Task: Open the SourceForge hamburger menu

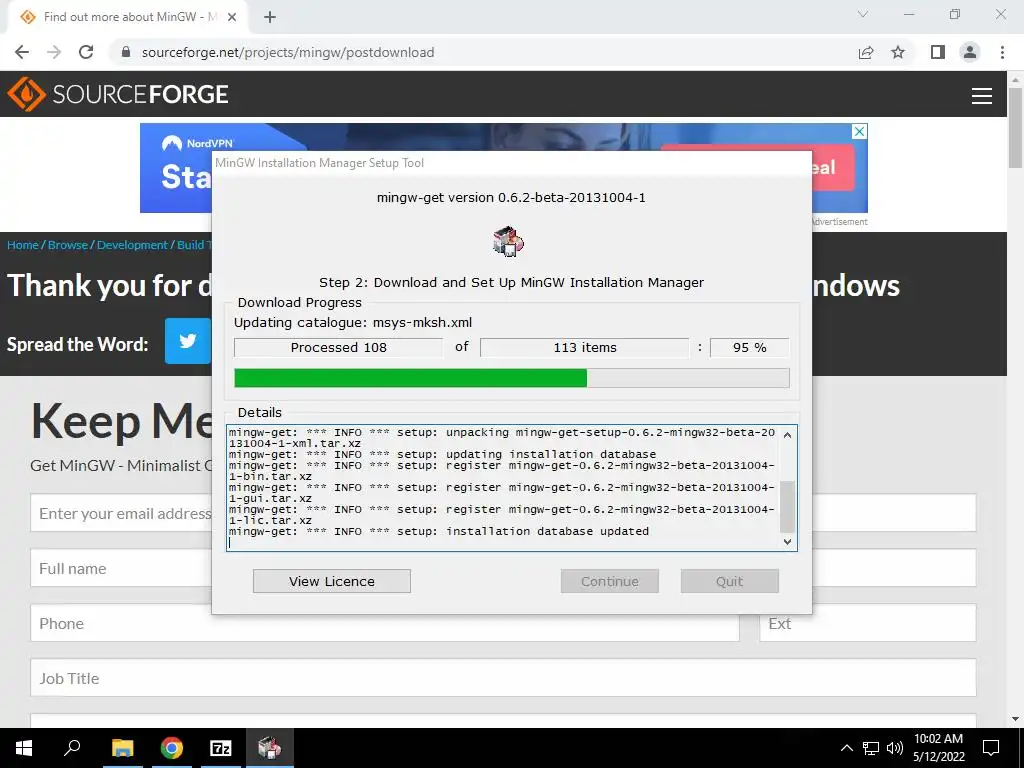Action: point(982,95)
